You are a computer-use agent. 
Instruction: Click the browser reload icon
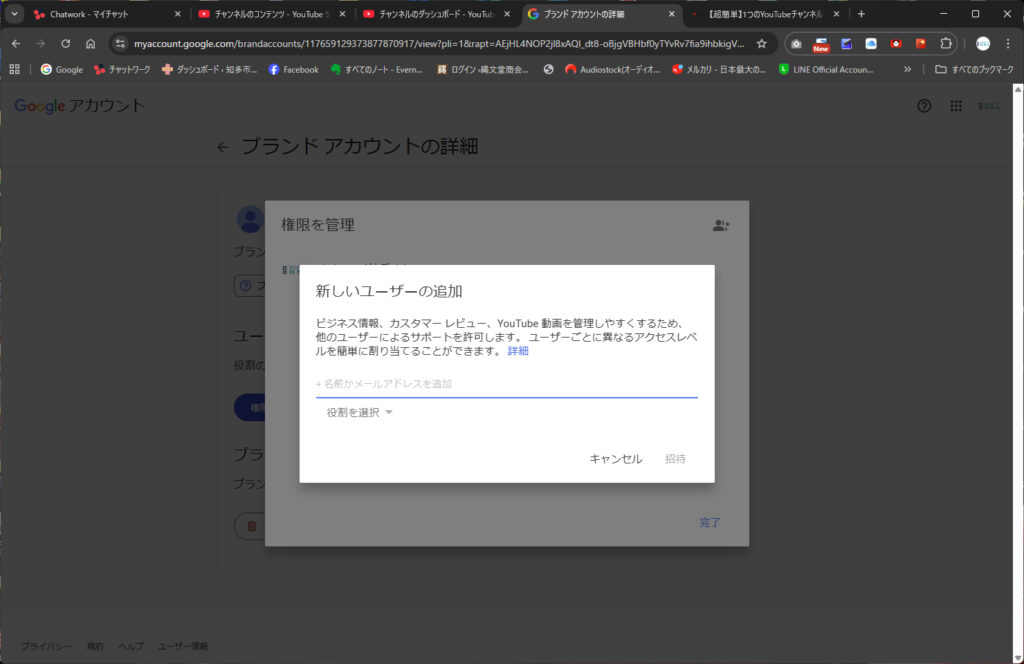point(65,44)
